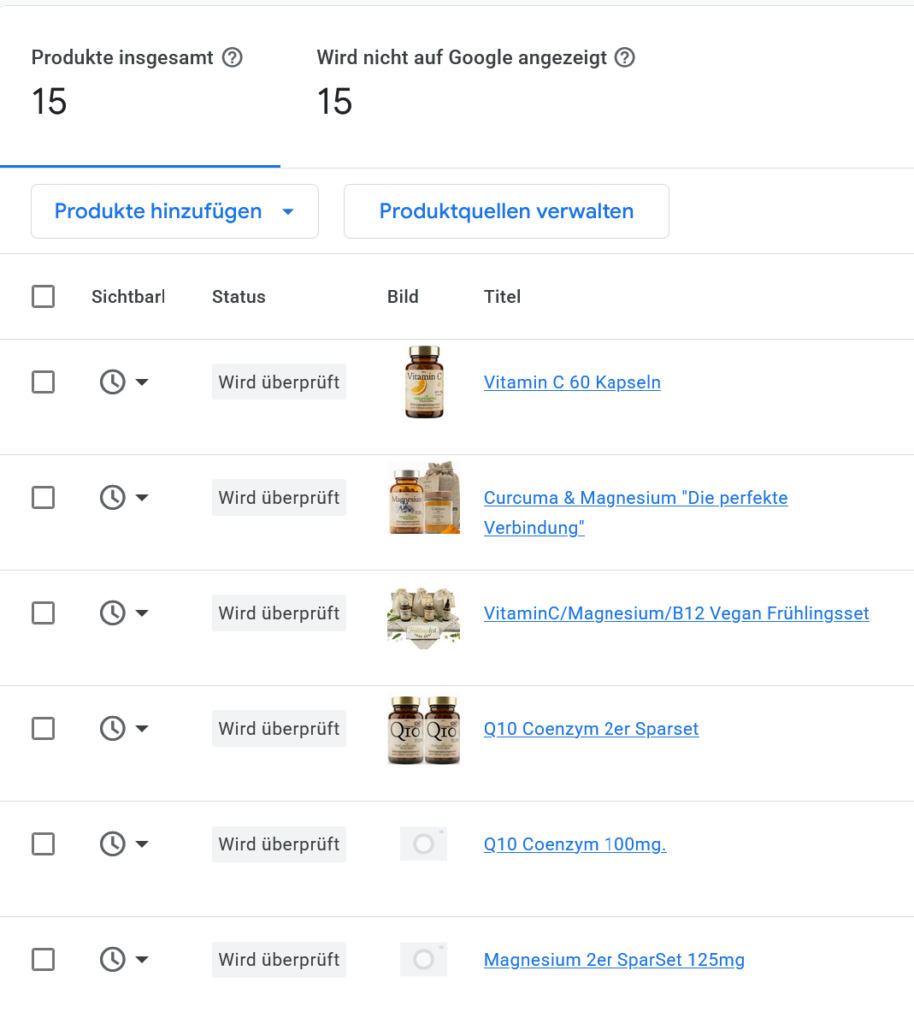Toggle the select-all checkbox in table header
The height and width of the screenshot is (1024, 914).
click(x=43, y=297)
